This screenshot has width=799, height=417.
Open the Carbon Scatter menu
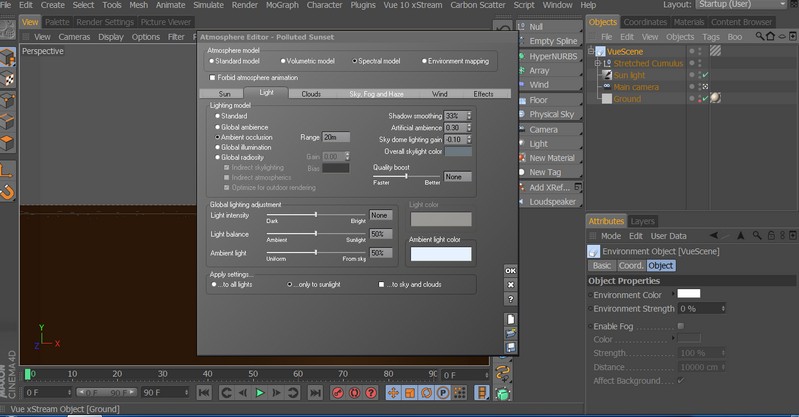pyautogui.click(x=477, y=5)
